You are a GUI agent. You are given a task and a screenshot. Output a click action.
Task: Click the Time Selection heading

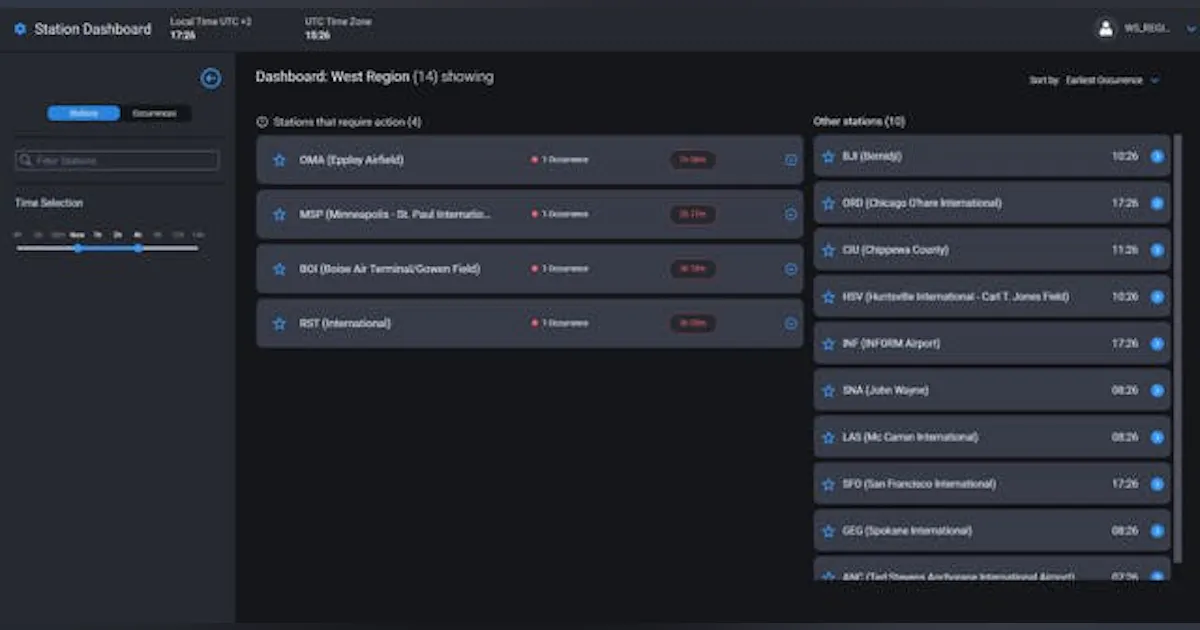[49, 203]
